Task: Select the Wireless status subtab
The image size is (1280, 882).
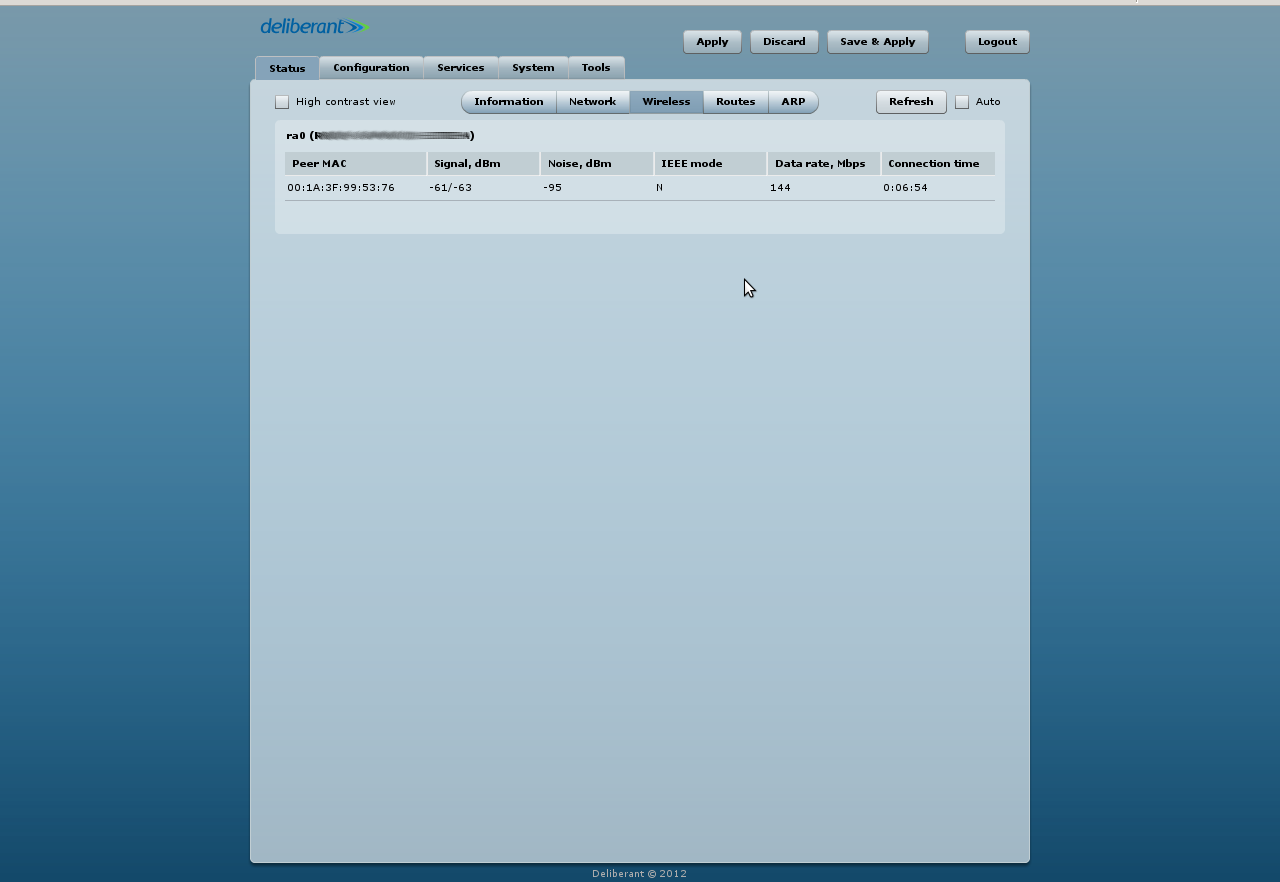Action: pyautogui.click(x=666, y=102)
